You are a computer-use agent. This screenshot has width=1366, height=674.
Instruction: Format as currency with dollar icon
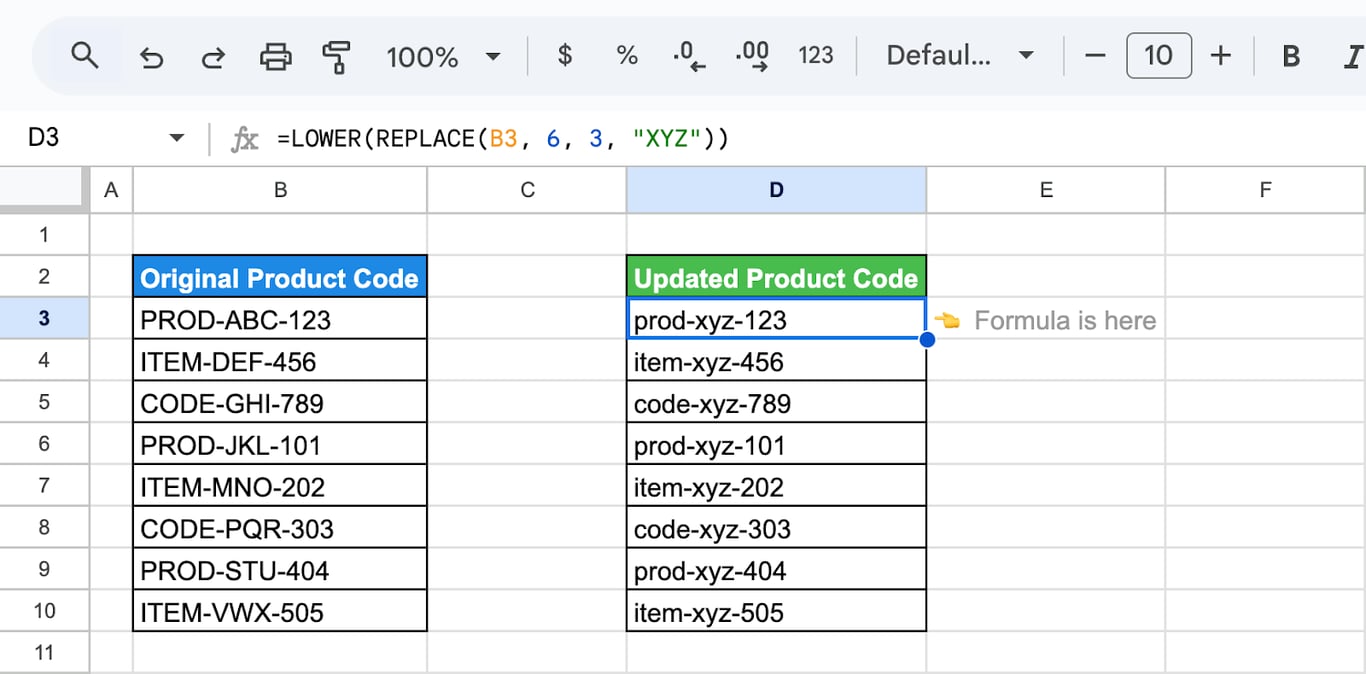[x=565, y=55]
